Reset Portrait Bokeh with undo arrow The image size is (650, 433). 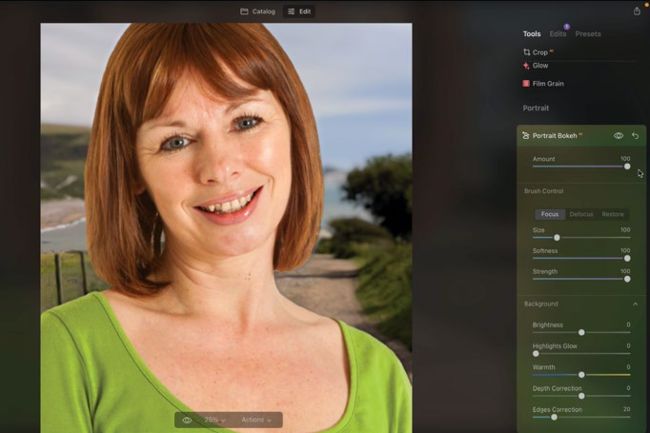(x=635, y=136)
